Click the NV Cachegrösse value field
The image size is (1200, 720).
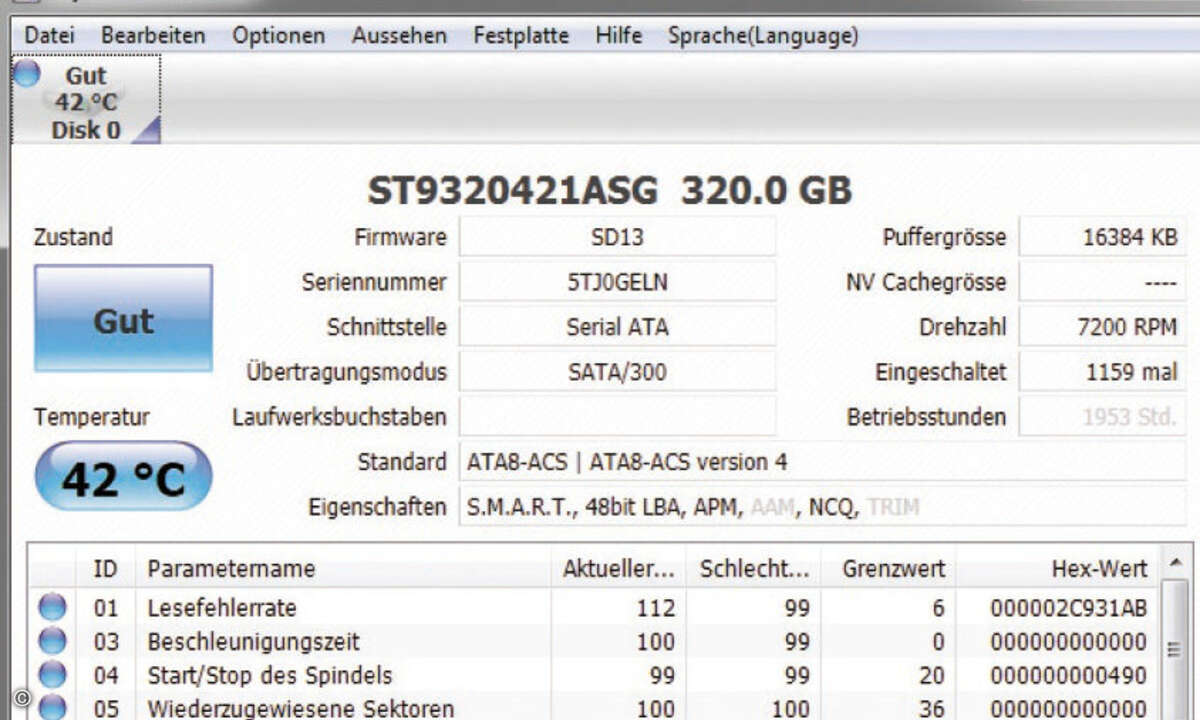coord(1103,282)
